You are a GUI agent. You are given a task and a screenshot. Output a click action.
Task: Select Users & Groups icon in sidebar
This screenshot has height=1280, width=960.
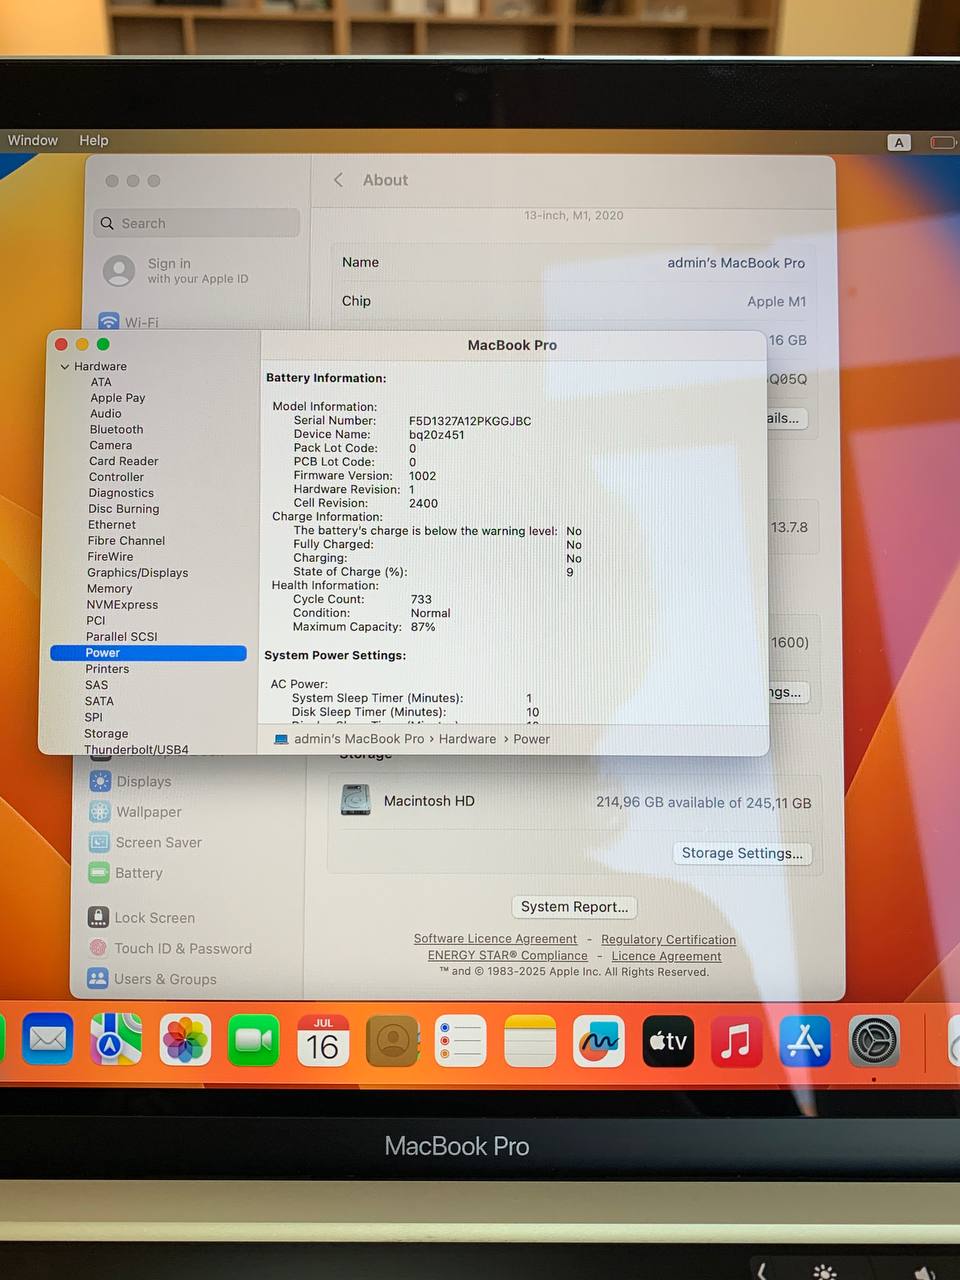pyautogui.click(x=97, y=979)
